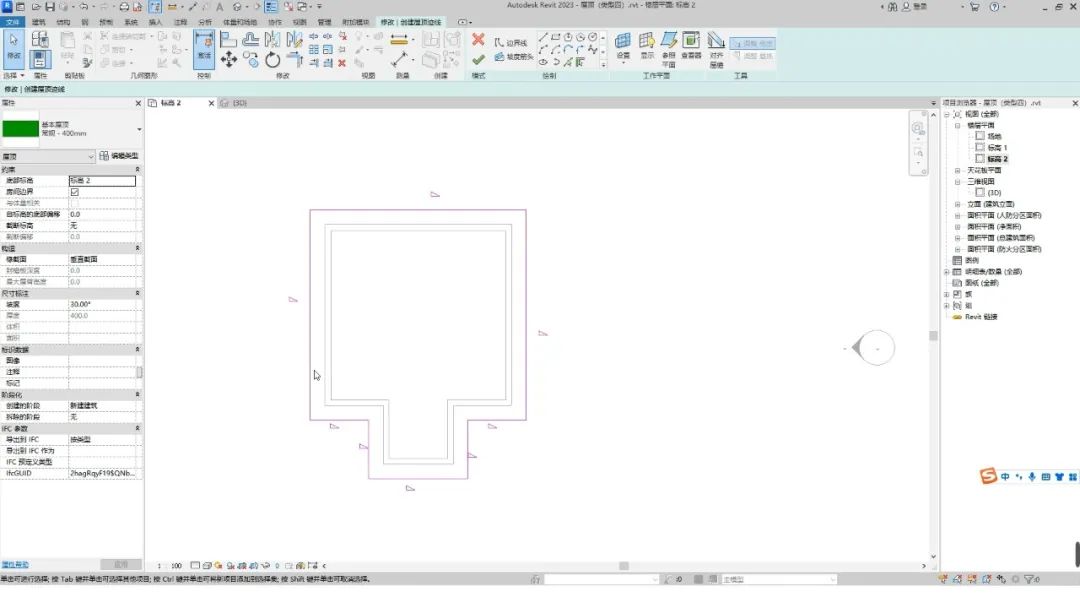Image resolution: width=1080 pixels, height=608 pixels.
Task: Open the roof type selector dropdown arrow
Action: pos(139,129)
